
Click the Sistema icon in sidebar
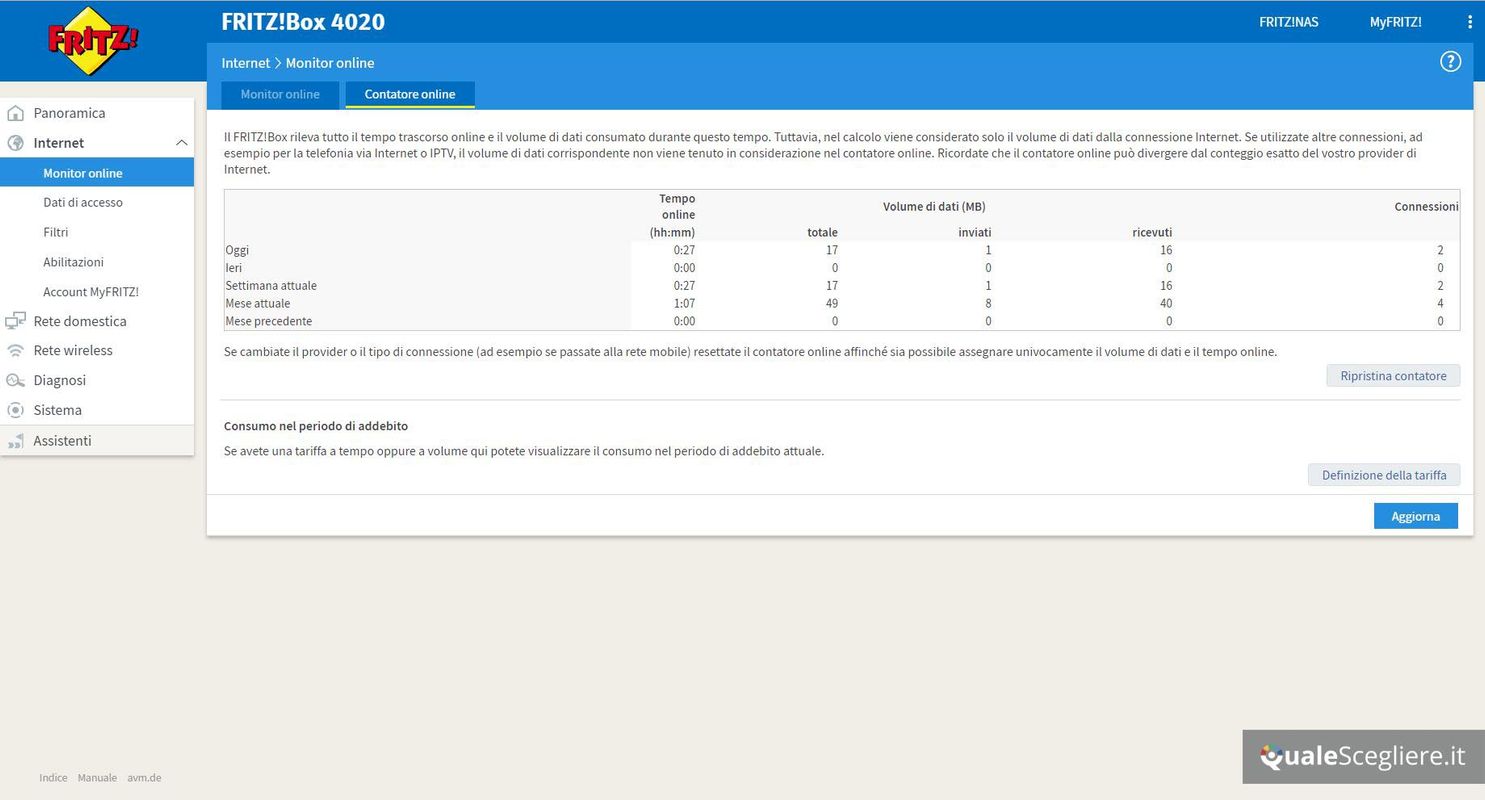point(15,410)
